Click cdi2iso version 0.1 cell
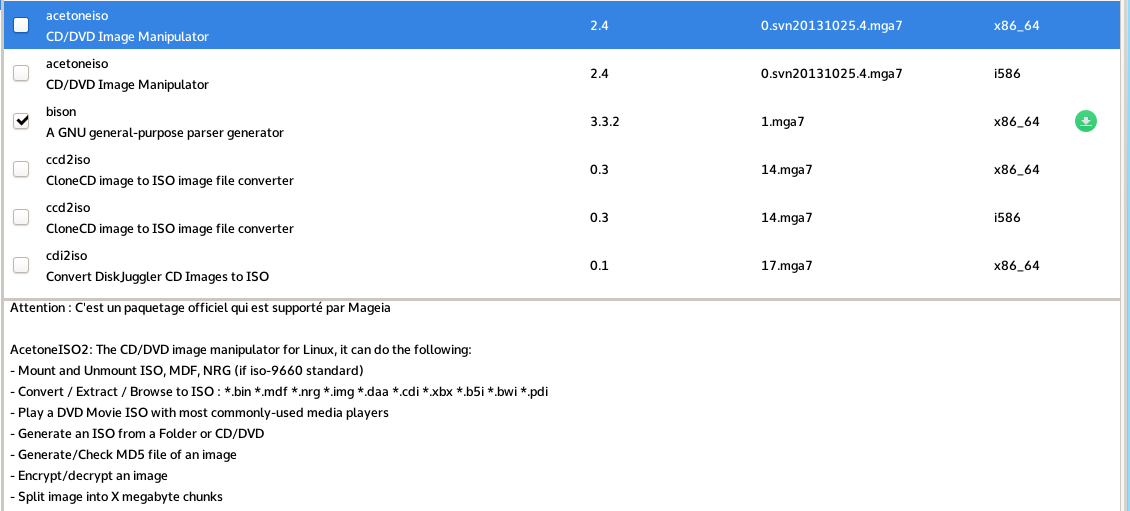 599,266
